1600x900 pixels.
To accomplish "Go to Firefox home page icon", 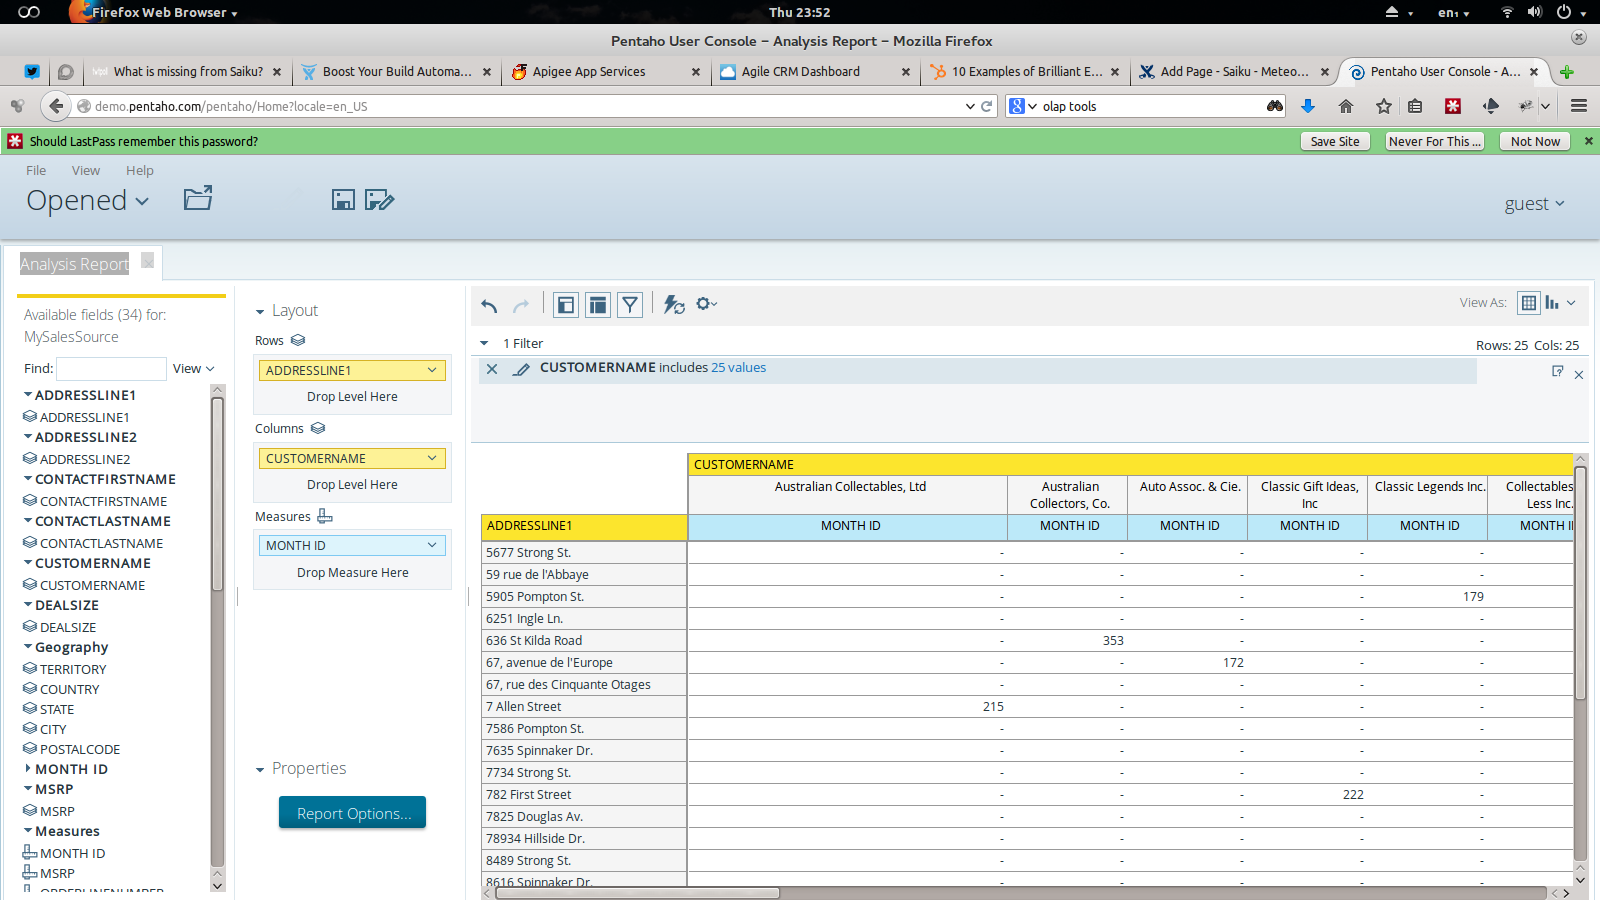I will point(1346,106).
